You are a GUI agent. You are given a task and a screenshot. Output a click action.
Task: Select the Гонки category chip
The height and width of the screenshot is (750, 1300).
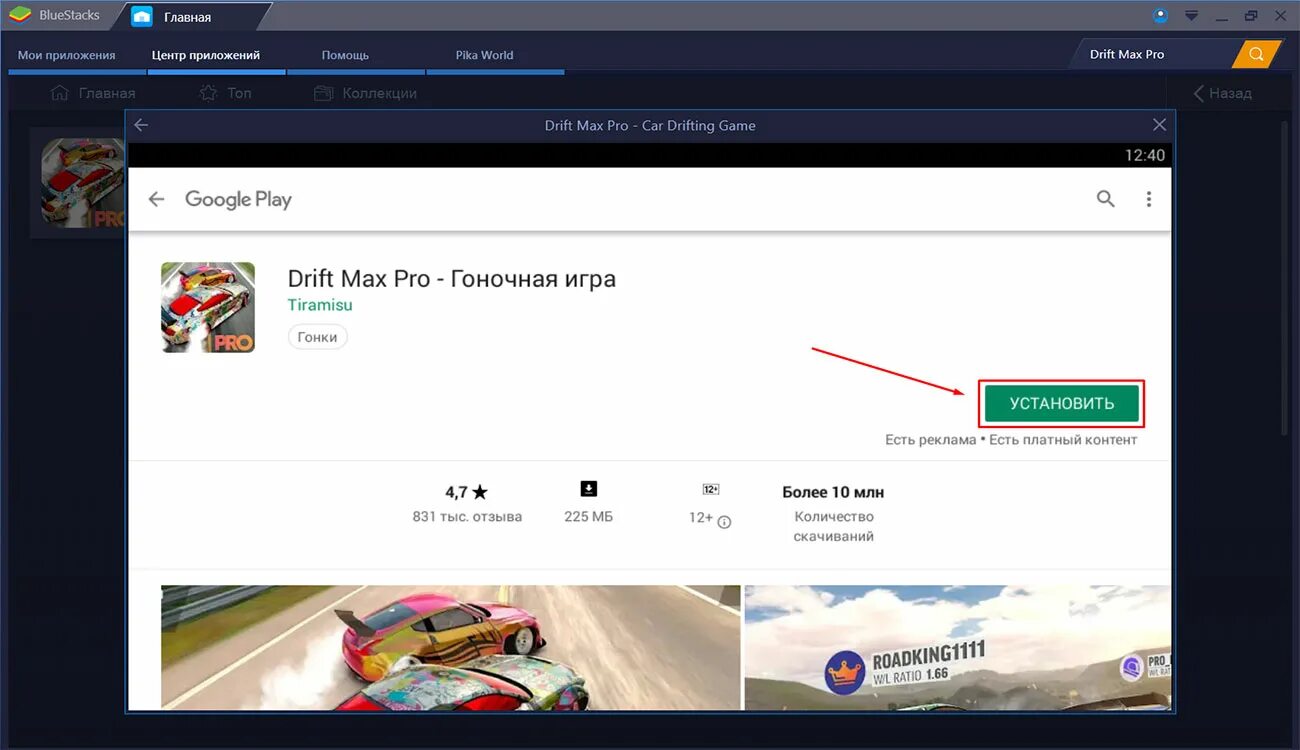[317, 337]
